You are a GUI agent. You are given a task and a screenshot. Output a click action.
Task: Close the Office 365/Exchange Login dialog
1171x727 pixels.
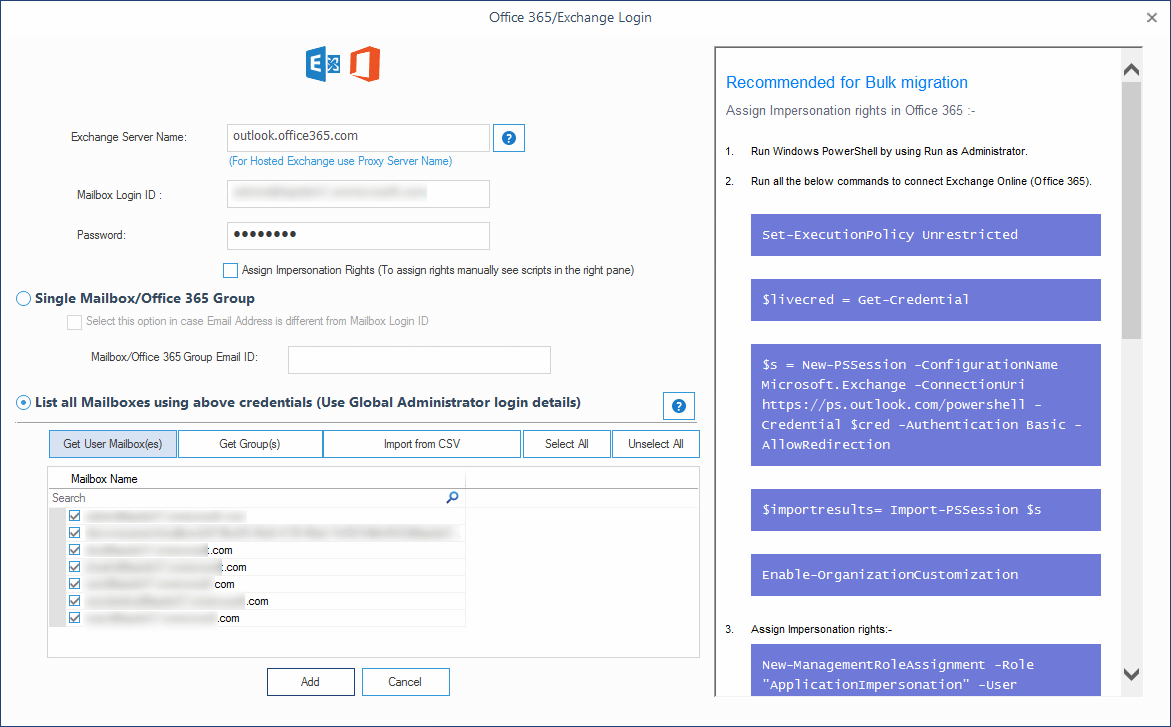[x=1152, y=17]
